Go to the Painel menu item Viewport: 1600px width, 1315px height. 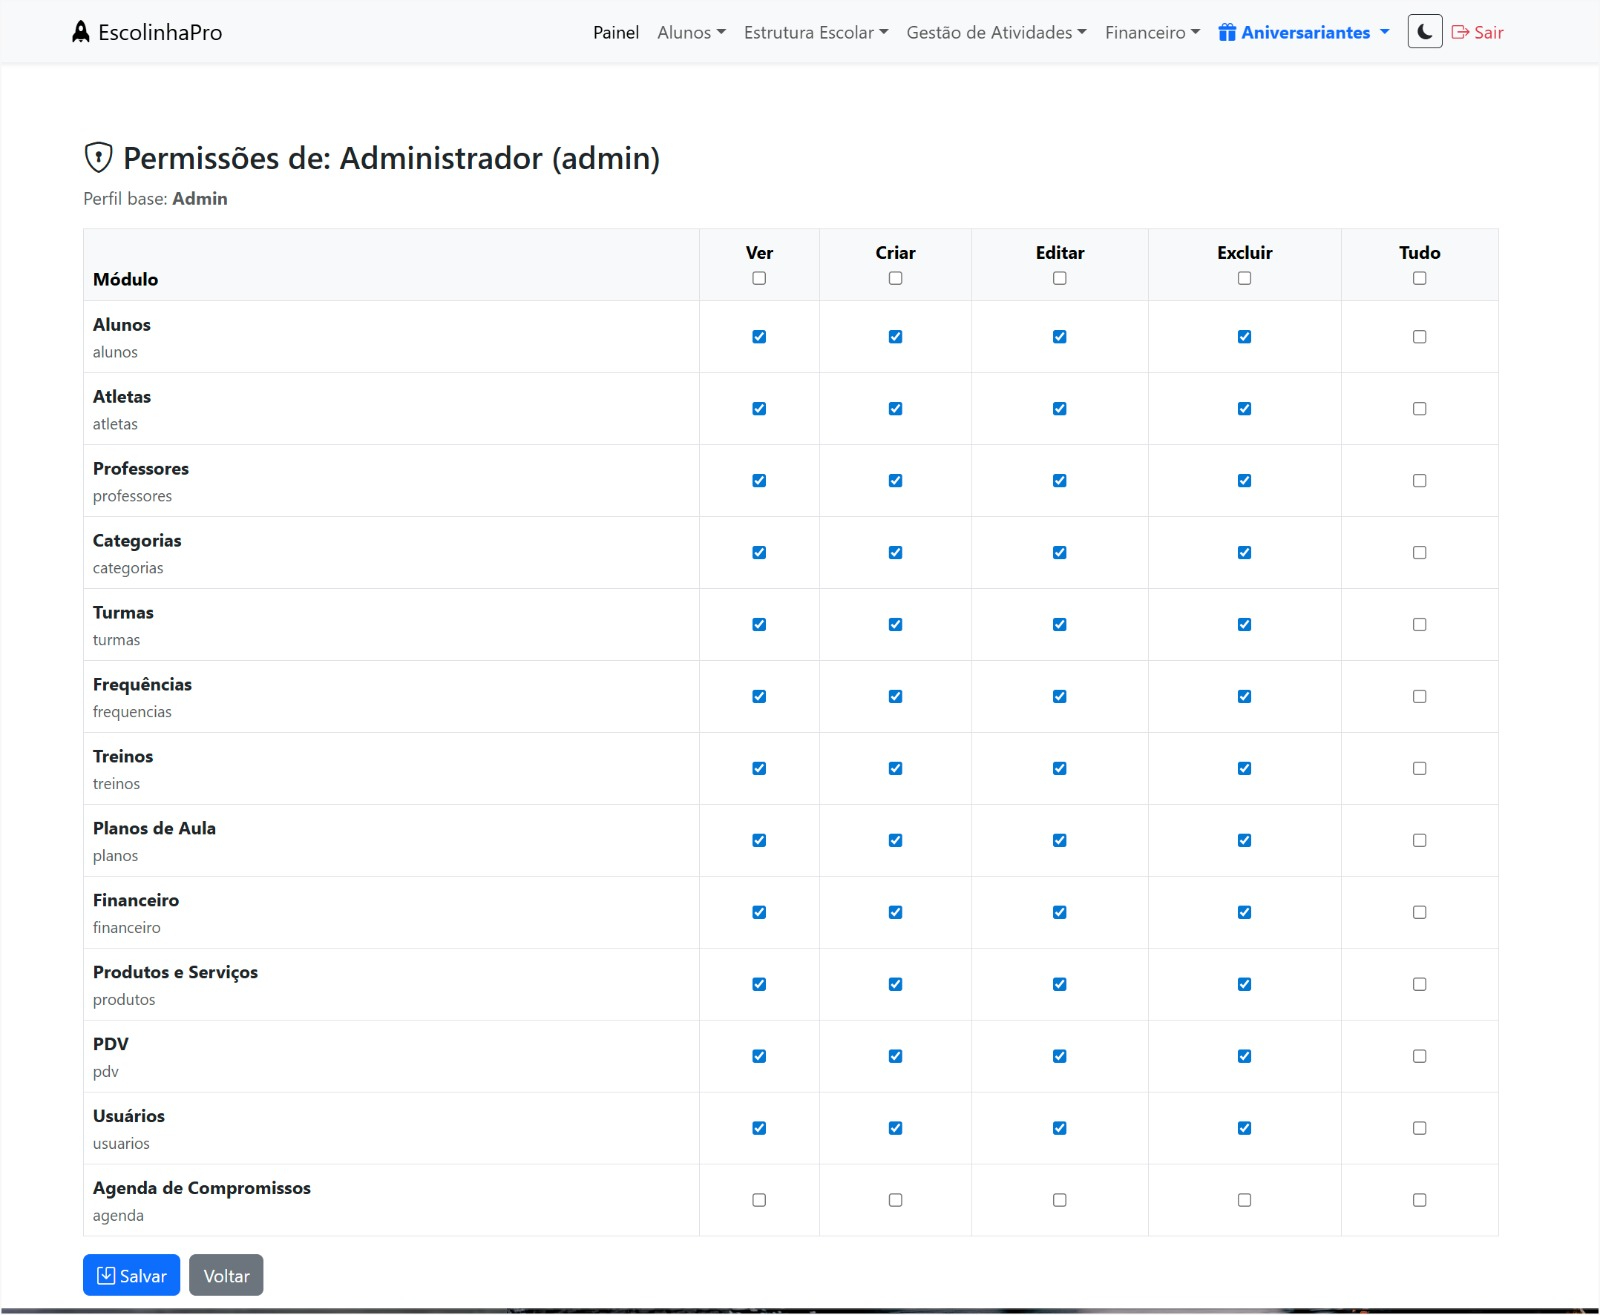point(616,32)
